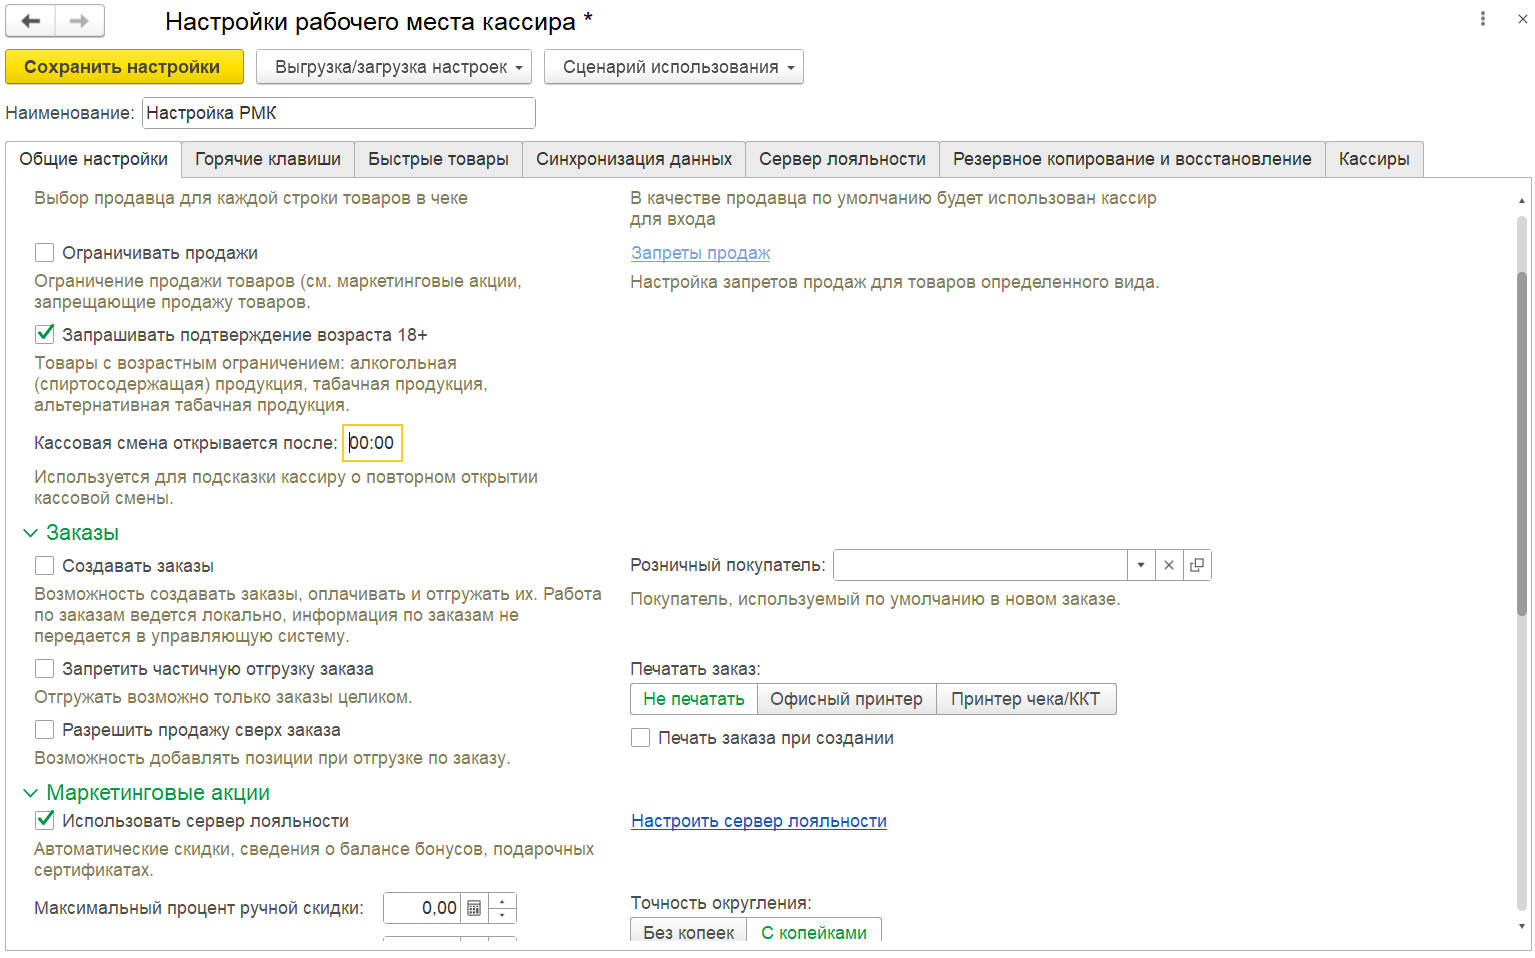Screen dimensions: 1535x958
Task: Click the Розничный покупатель input field
Action: [981, 565]
